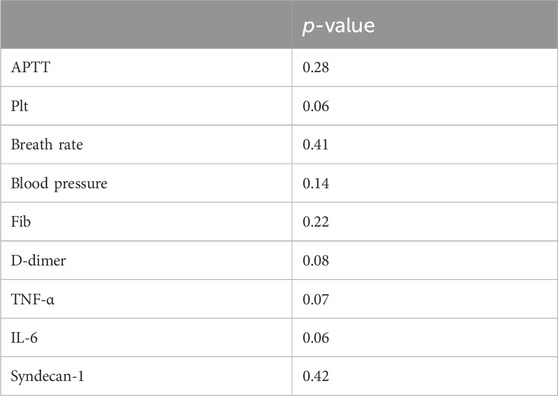Screen dimensions: 558x396
Task: Click the p-value column header
Action: 338,26
